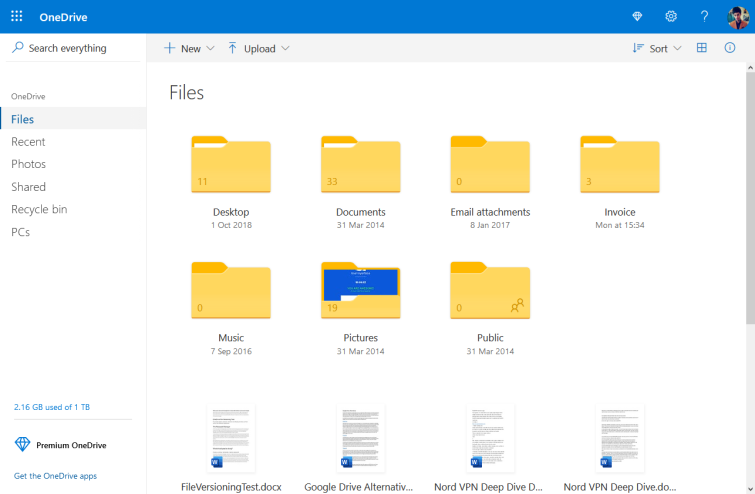Open the Pictures folder thumbnail
Screen dimensions: 755x494
[361, 290]
